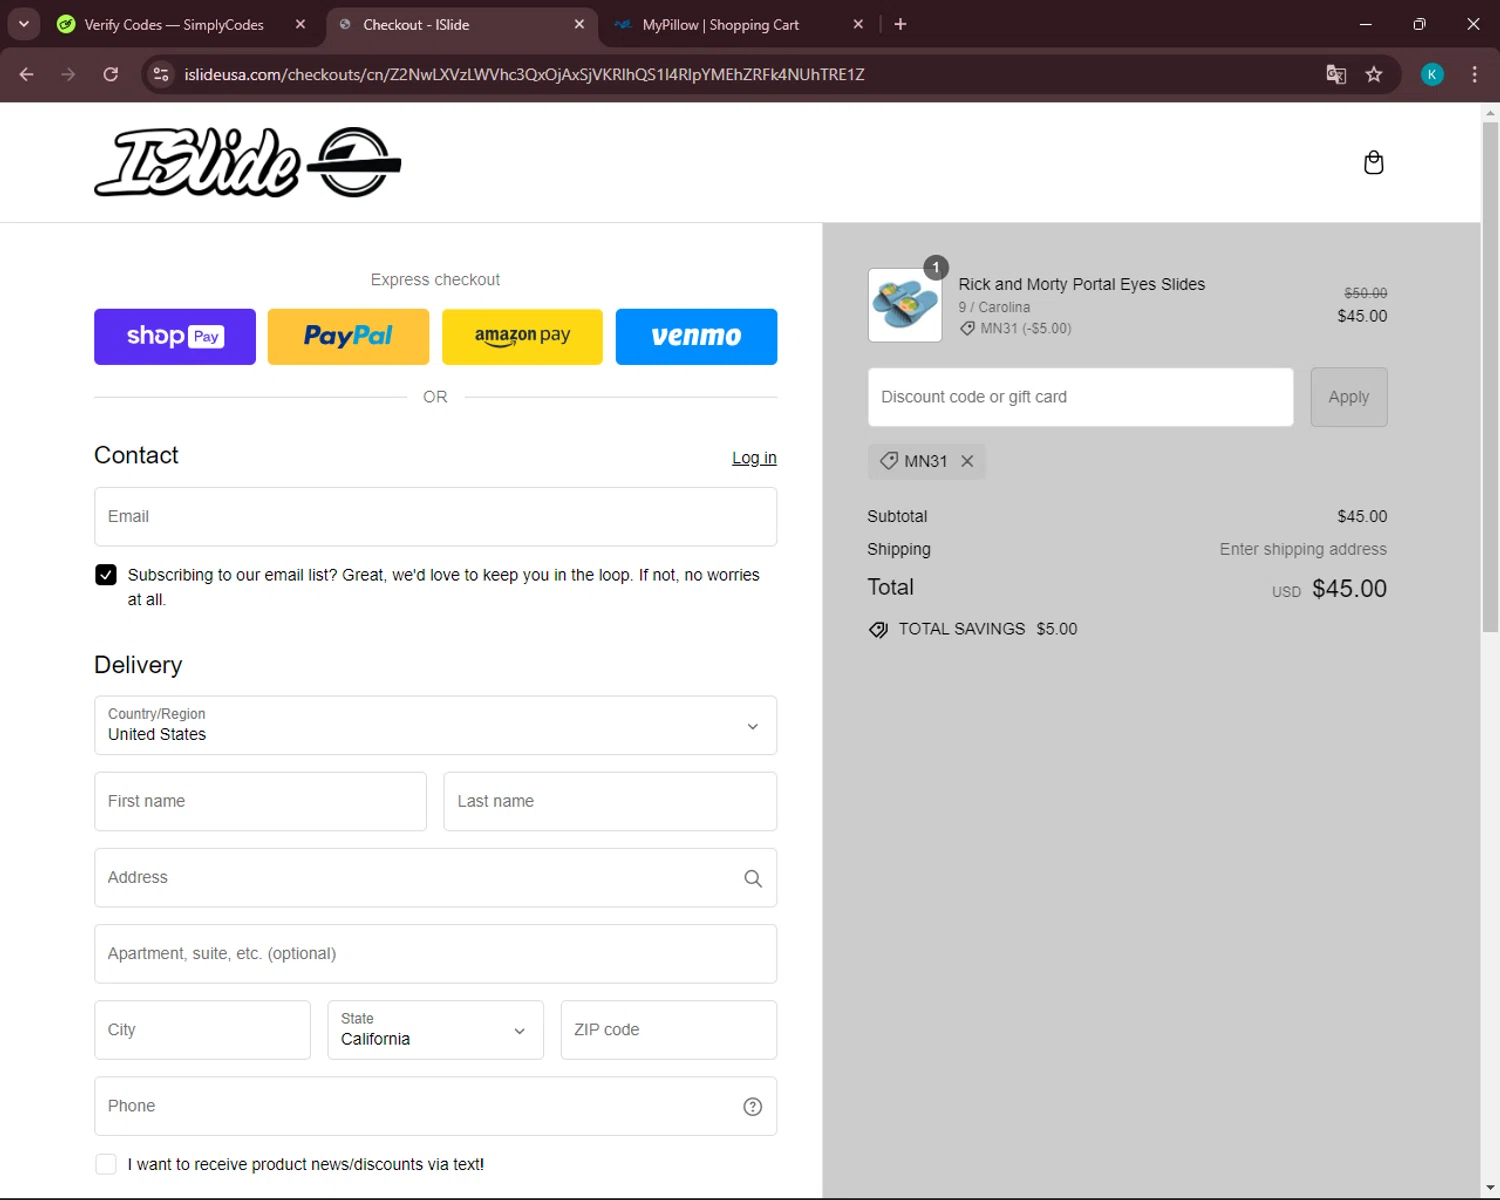Click the translate page icon
The height and width of the screenshot is (1200, 1500).
pos(1336,74)
